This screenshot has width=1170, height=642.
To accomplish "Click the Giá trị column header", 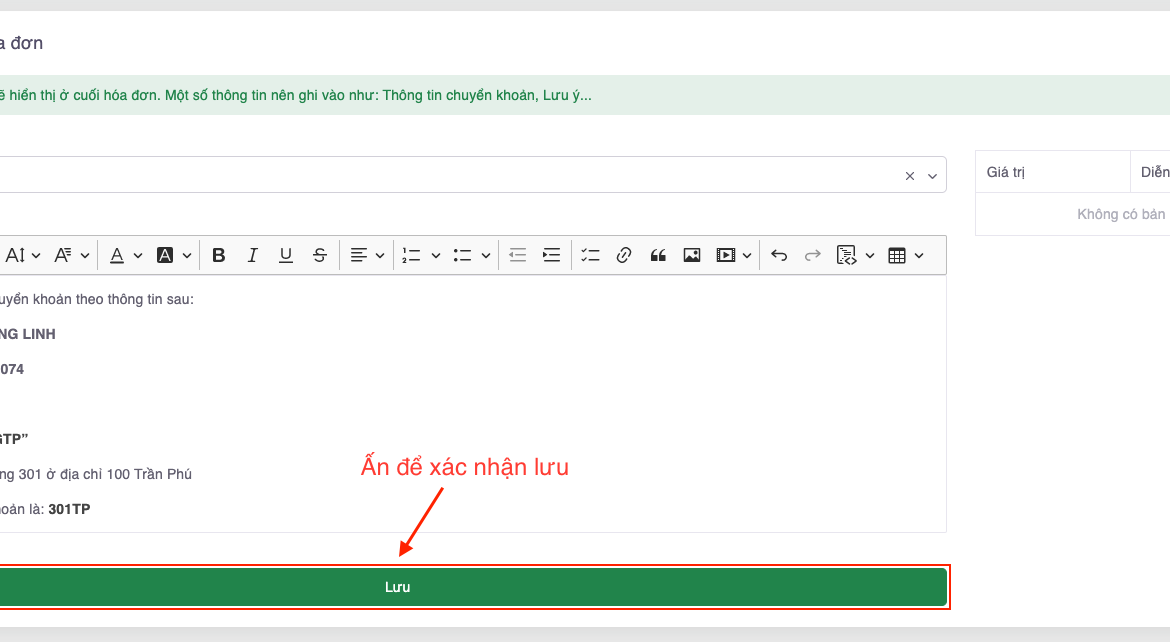I will pyautogui.click(x=1006, y=172).
